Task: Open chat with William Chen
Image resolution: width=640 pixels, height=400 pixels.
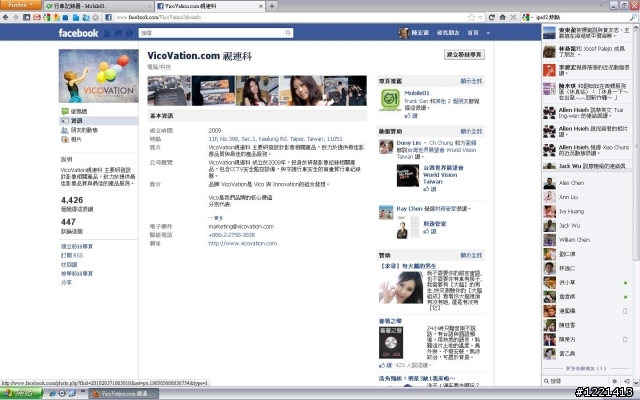Action: click(587, 240)
